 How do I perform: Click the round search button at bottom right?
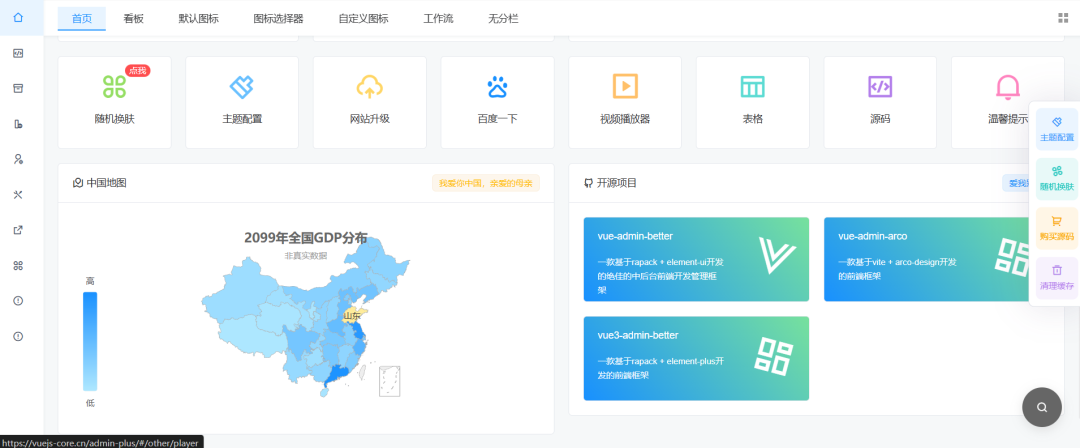(1042, 407)
